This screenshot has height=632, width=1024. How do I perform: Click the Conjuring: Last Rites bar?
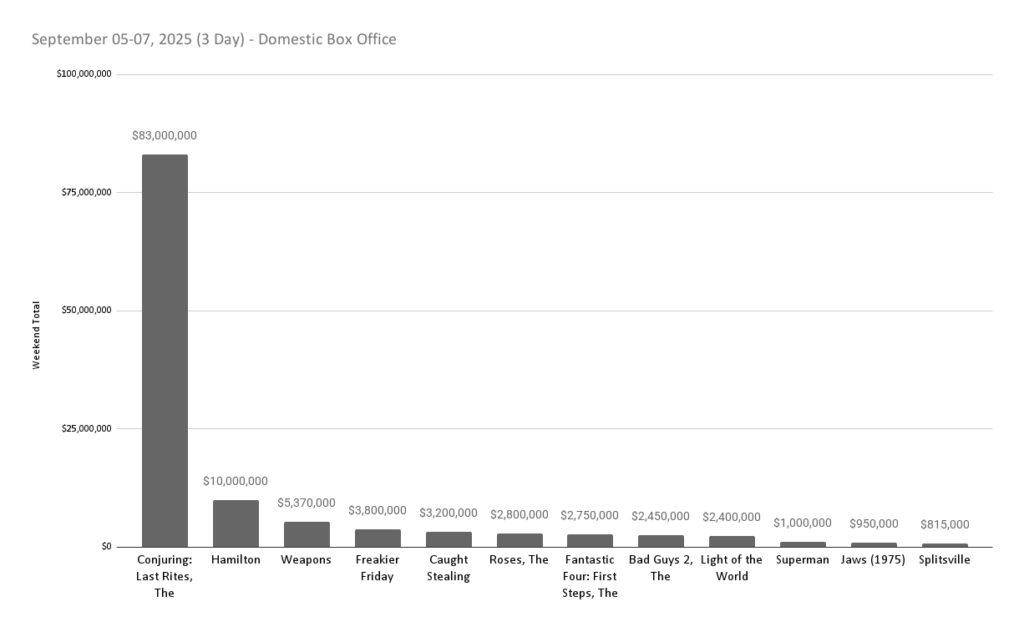[x=164, y=350]
